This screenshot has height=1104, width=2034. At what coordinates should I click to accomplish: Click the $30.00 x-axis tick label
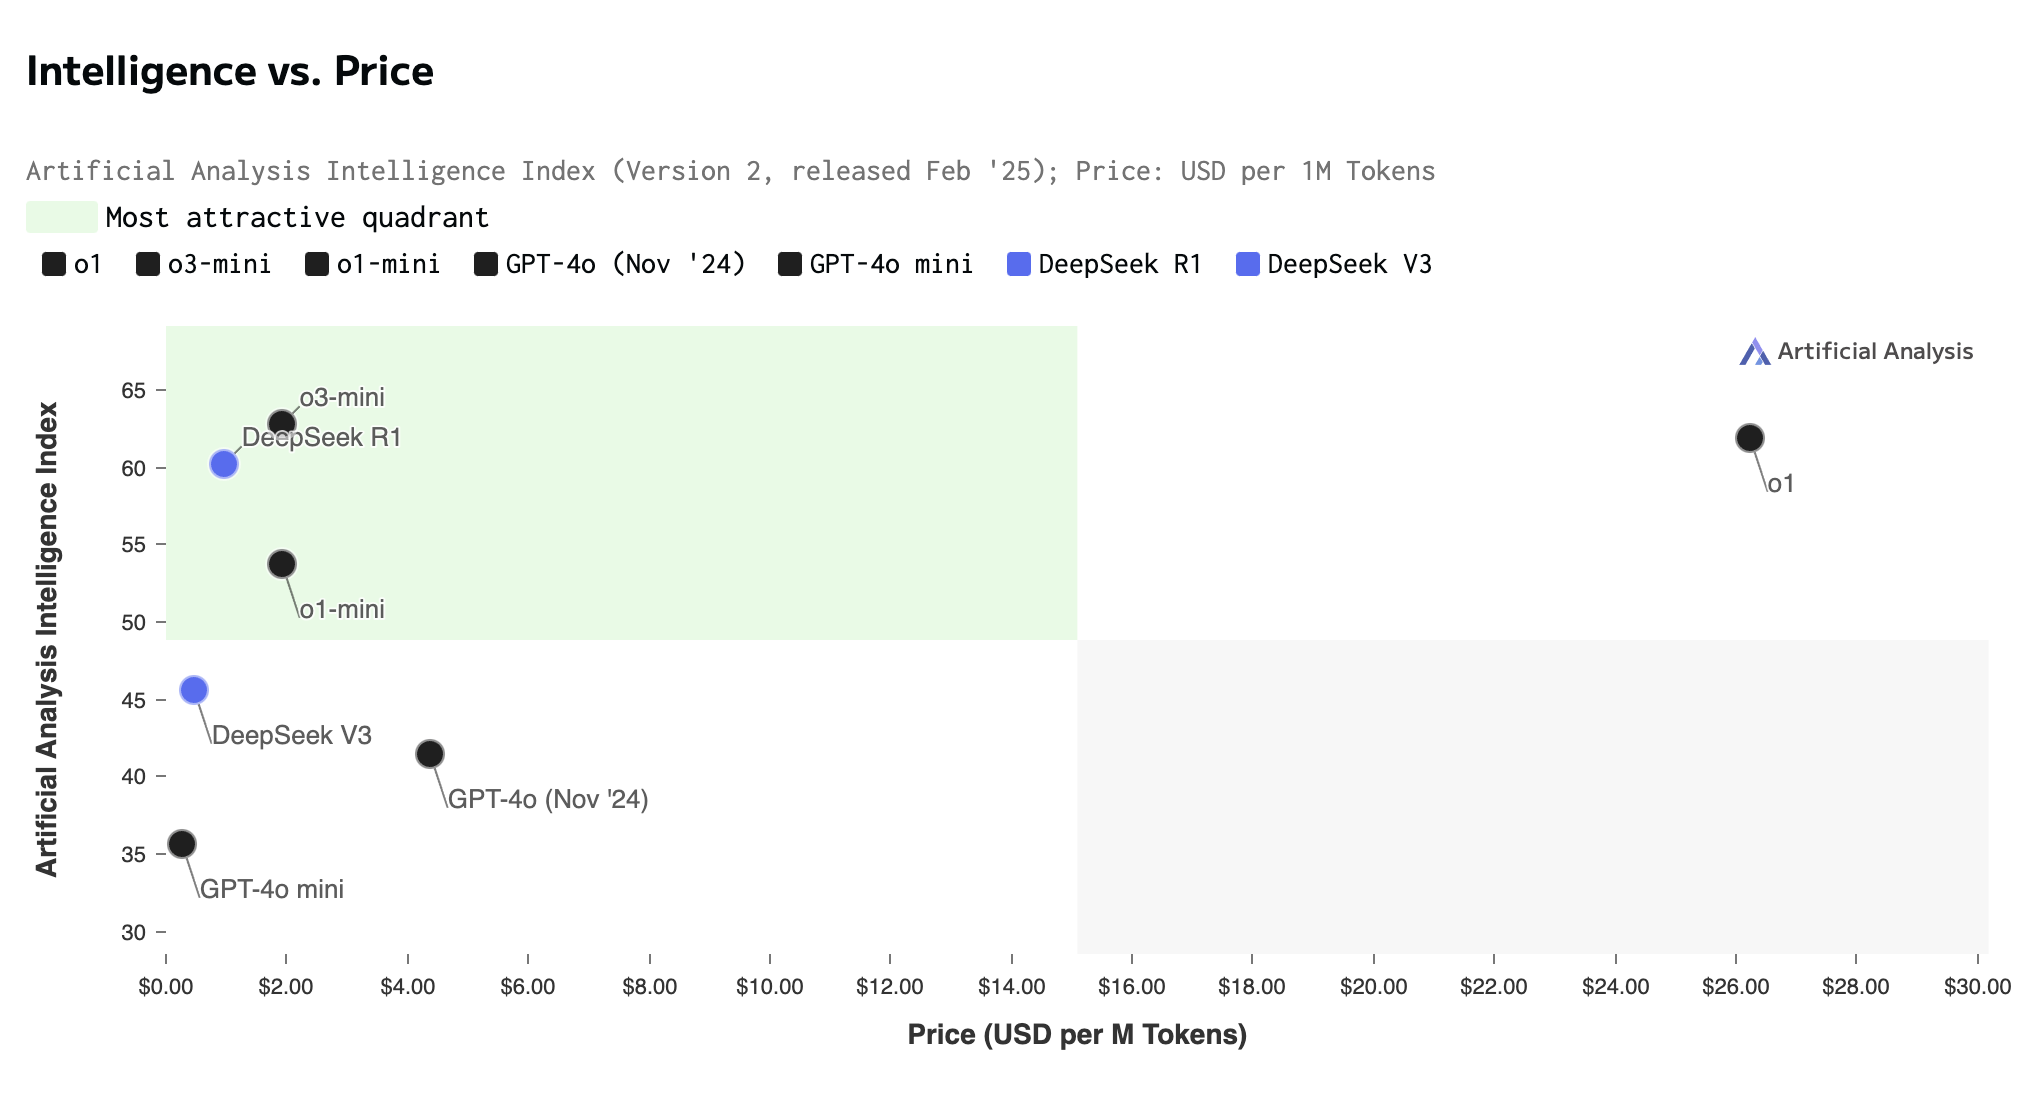[1978, 988]
